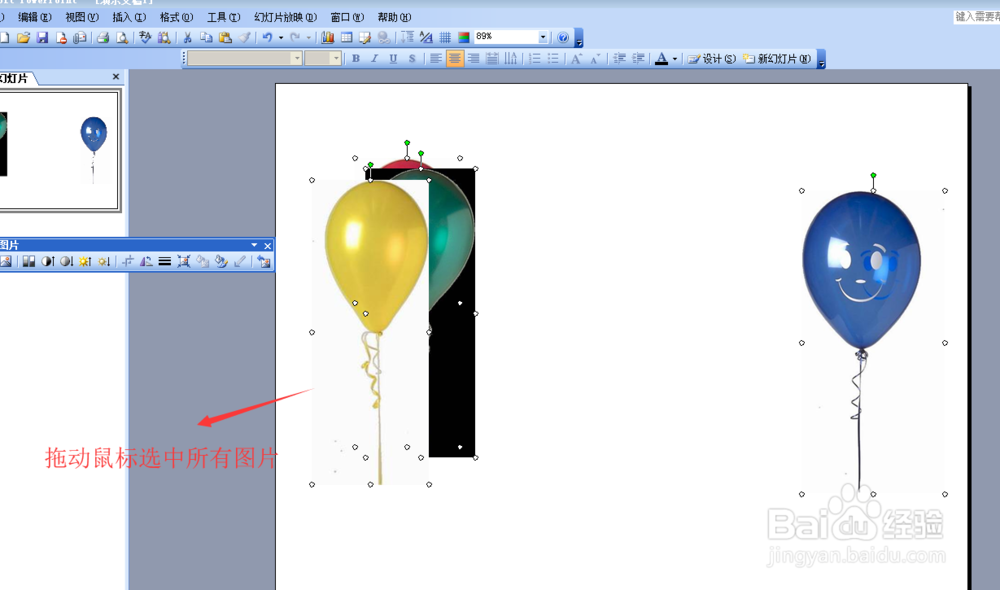Open the Undo history dropdown arrow
Screen dimensions: 1000x590
point(281,38)
